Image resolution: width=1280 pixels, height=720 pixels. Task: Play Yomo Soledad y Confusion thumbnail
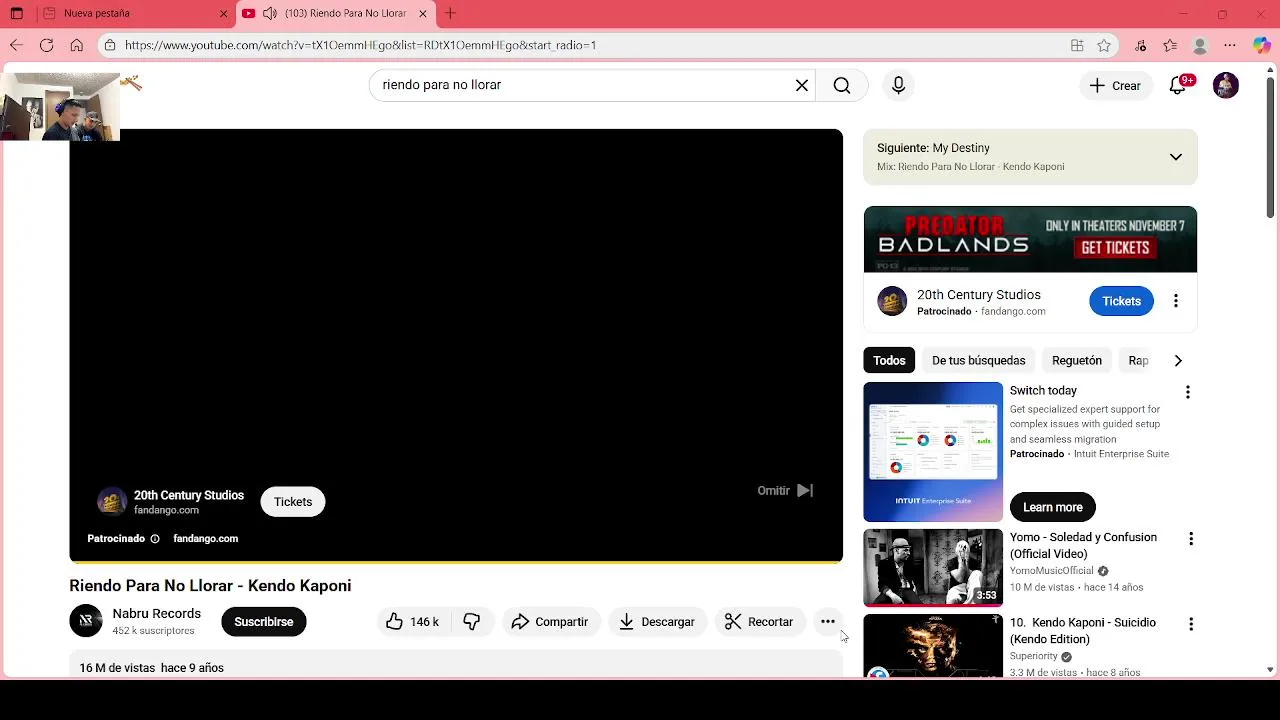tap(933, 567)
